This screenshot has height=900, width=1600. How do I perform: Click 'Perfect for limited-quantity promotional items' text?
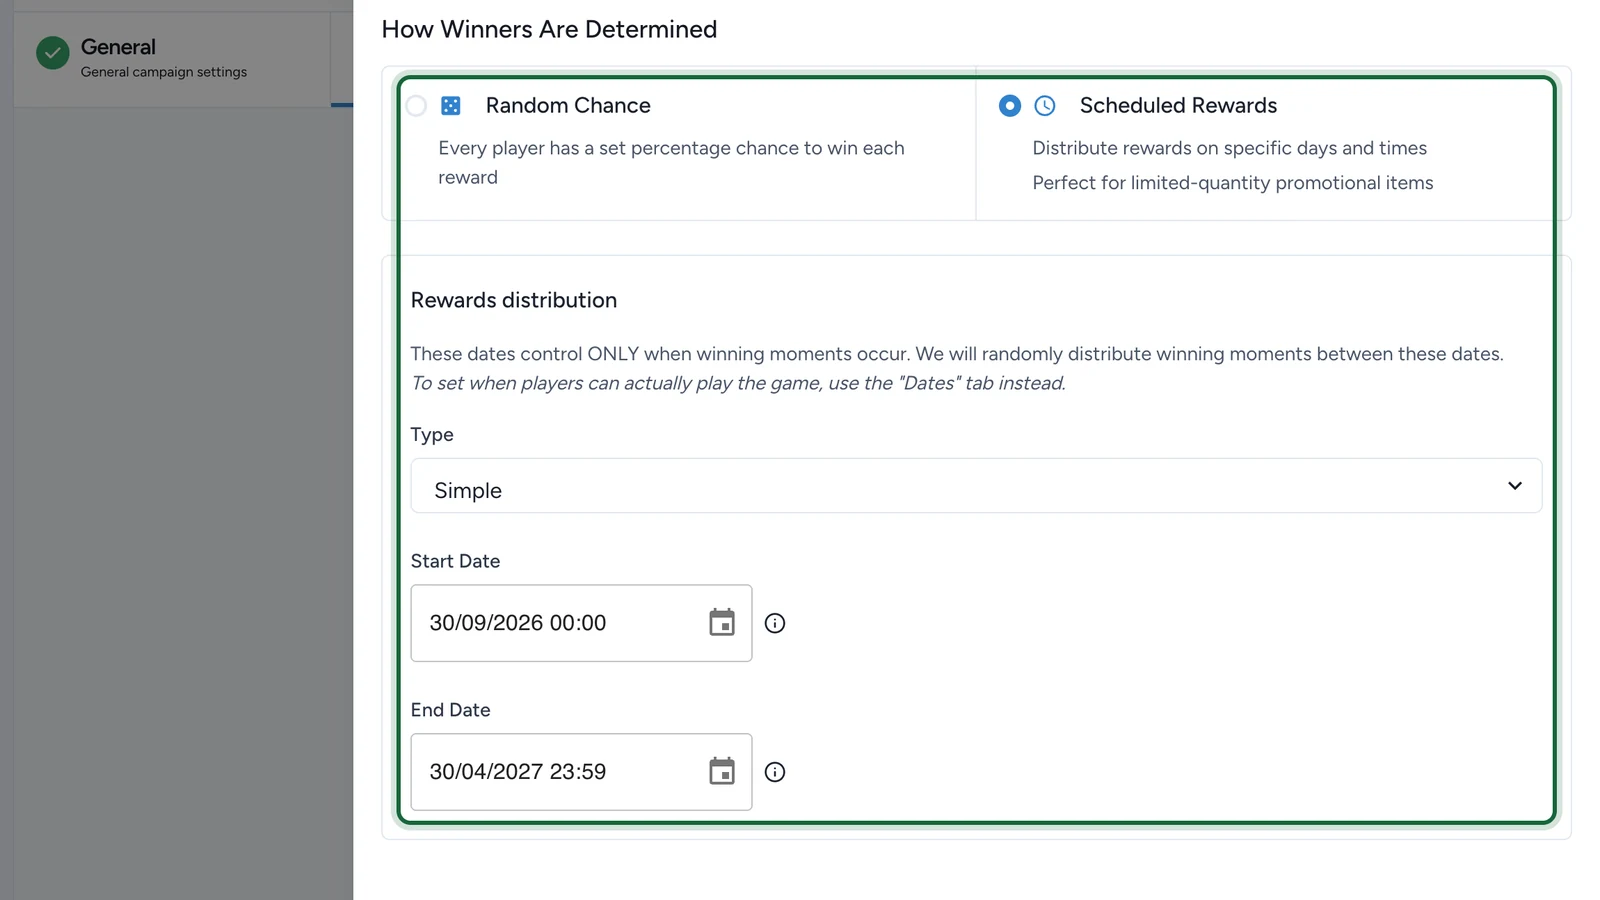point(1233,183)
